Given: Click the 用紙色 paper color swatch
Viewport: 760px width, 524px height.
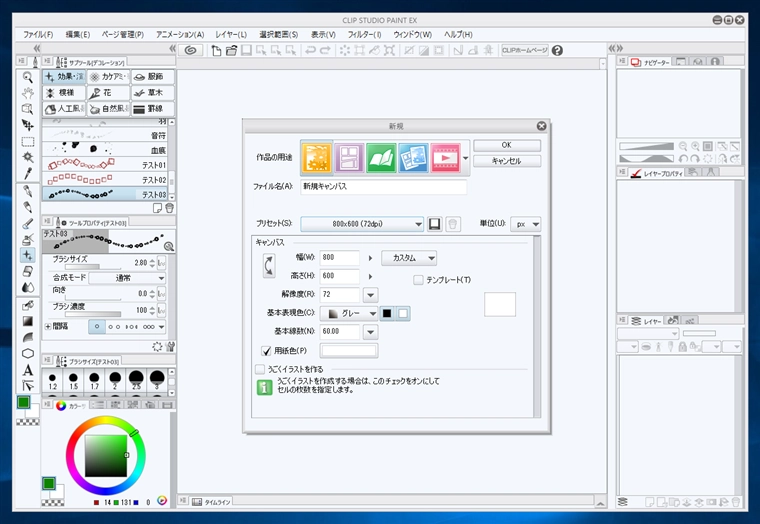Looking at the screenshot, I should coord(348,350).
